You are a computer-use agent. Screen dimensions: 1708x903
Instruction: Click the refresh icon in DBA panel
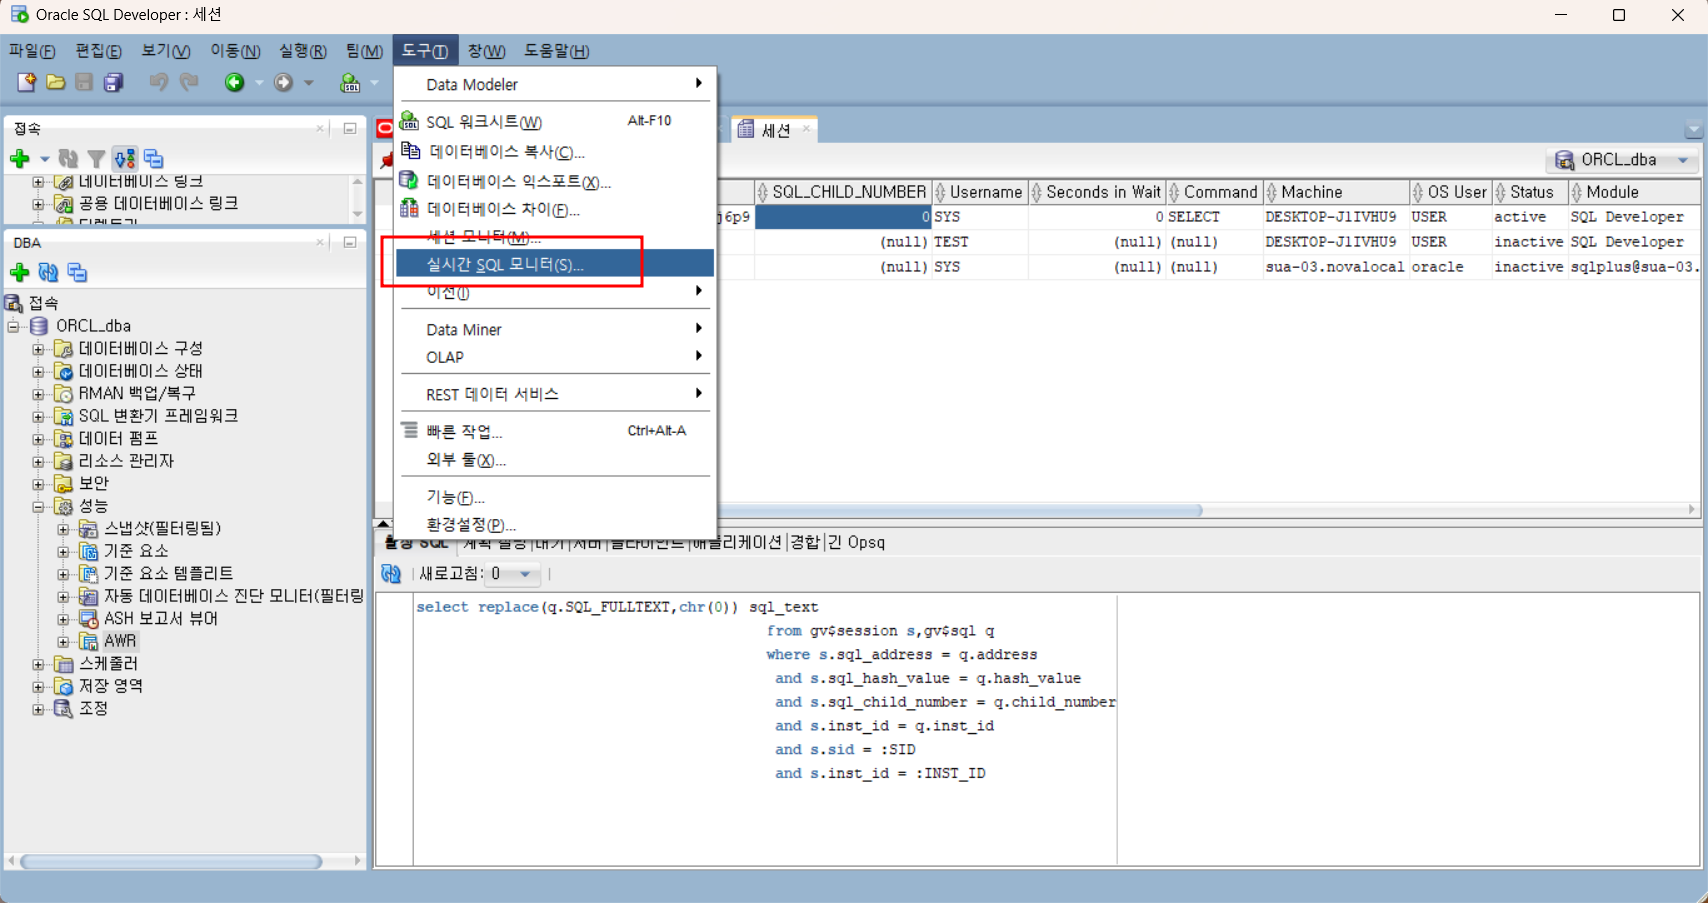click(48, 272)
